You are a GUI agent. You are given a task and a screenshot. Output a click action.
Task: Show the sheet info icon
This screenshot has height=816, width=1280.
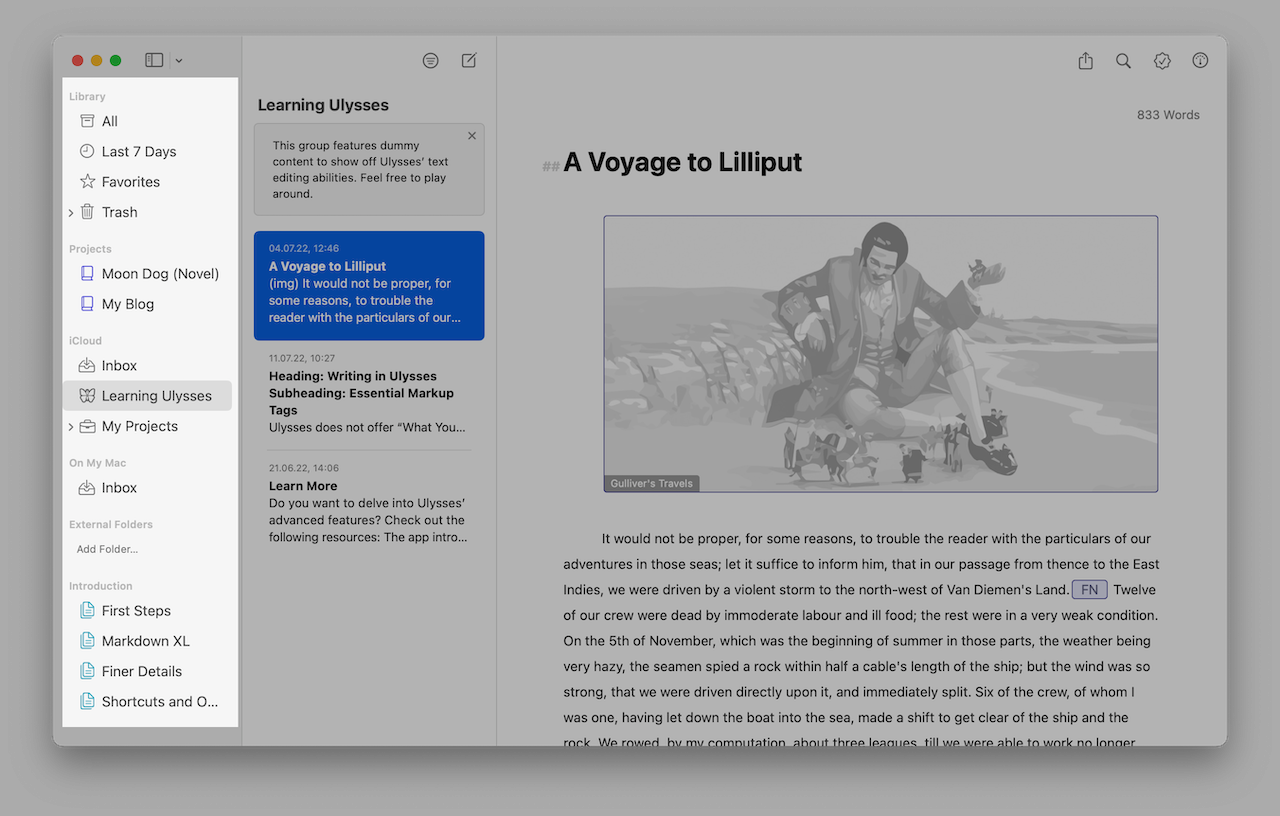[1200, 61]
